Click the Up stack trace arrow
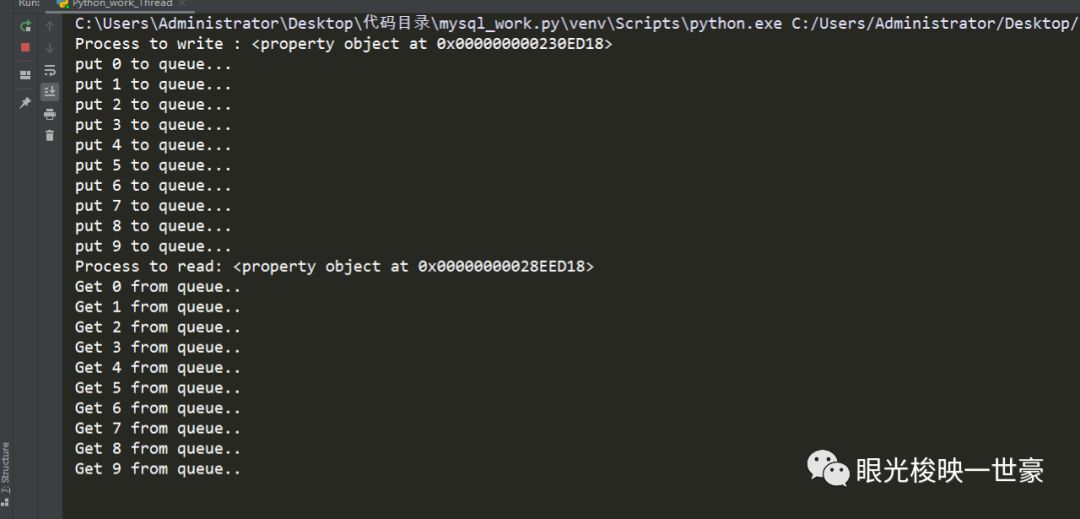 pos(49,26)
